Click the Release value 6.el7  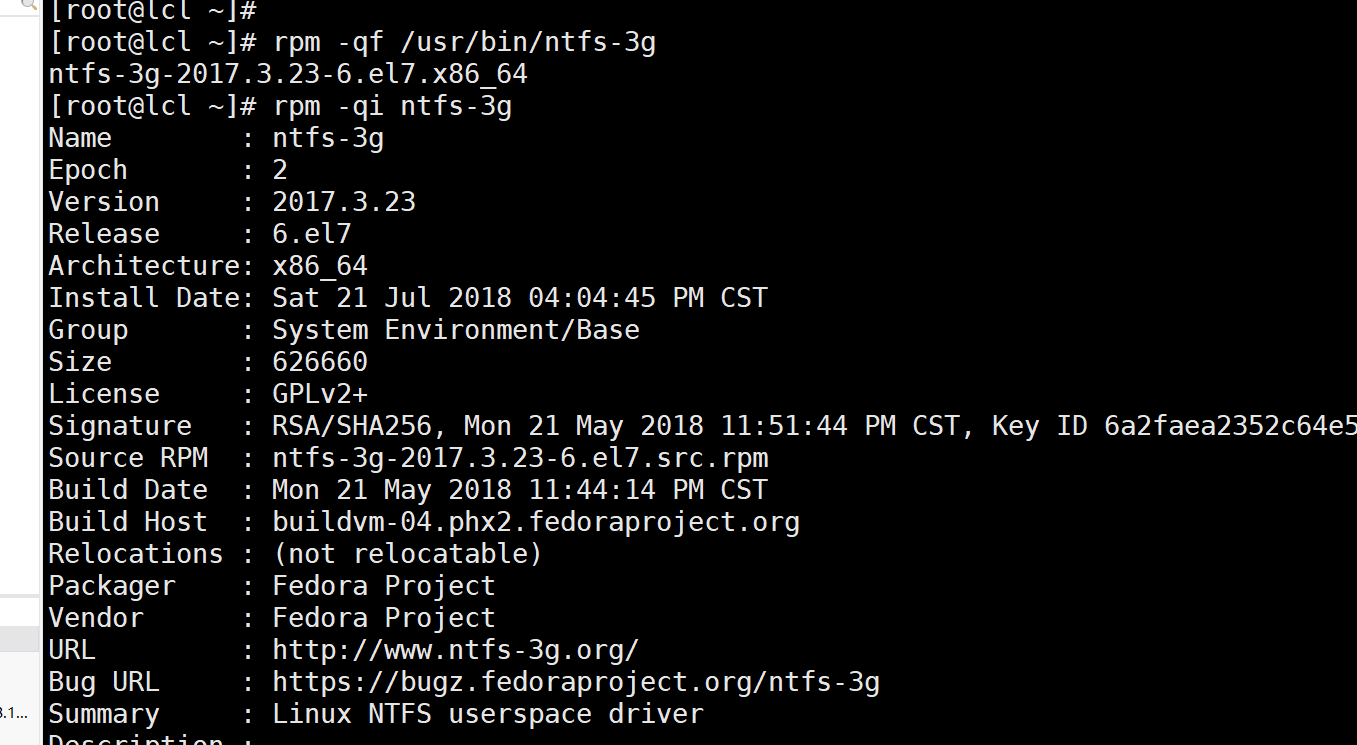pyautogui.click(x=312, y=234)
